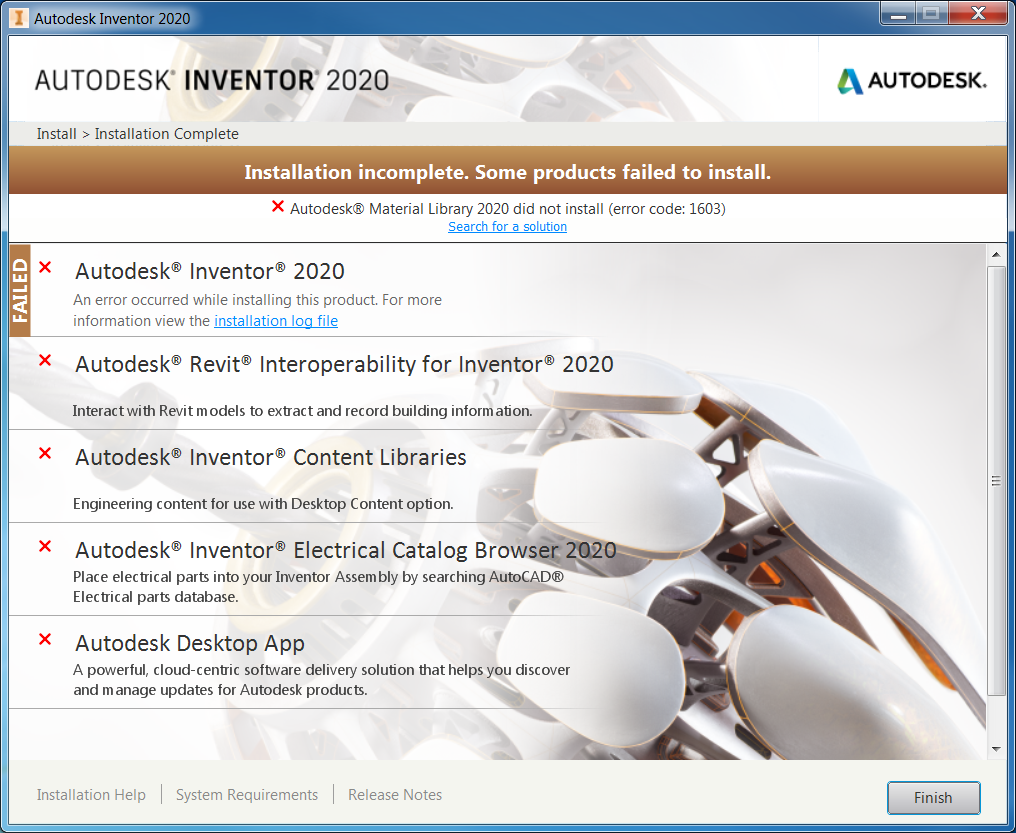The image size is (1016, 833).
Task: Open Installation Help
Action: click(x=91, y=795)
